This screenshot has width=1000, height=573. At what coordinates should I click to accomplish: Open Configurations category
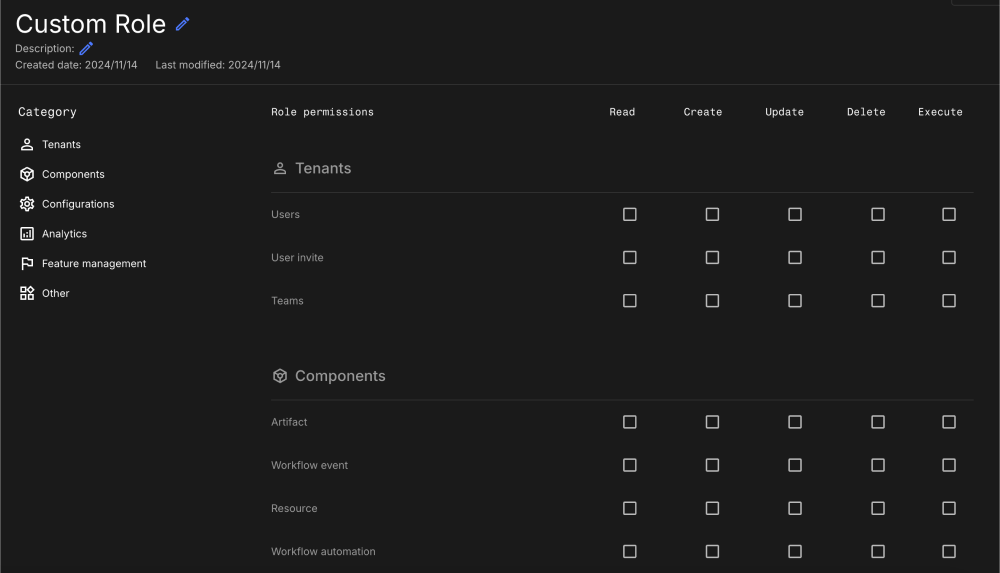[78, 204]
